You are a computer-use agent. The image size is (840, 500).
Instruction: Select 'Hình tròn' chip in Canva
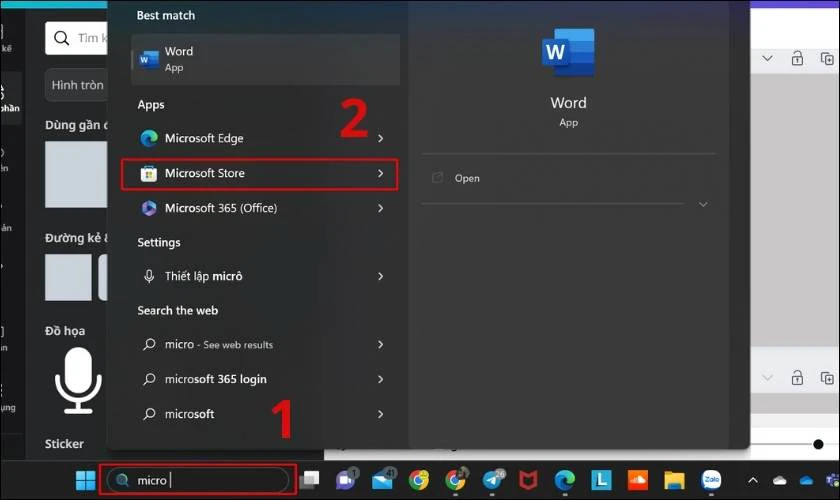point(77,85)
